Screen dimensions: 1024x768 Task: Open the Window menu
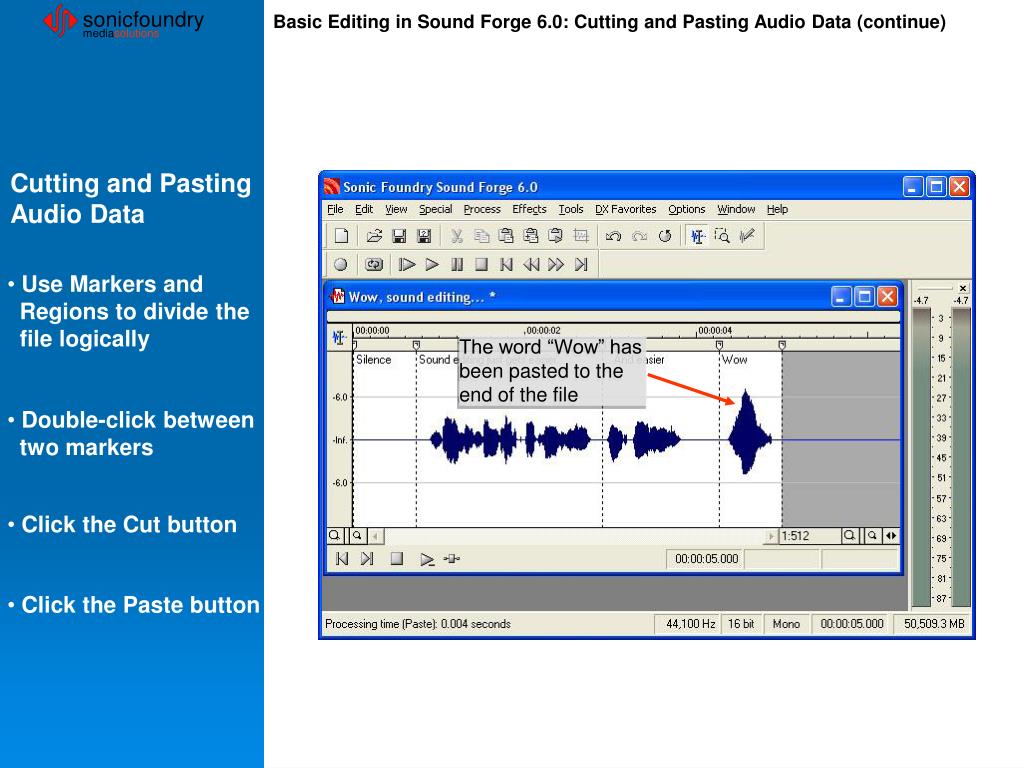(x=736, y=209)
